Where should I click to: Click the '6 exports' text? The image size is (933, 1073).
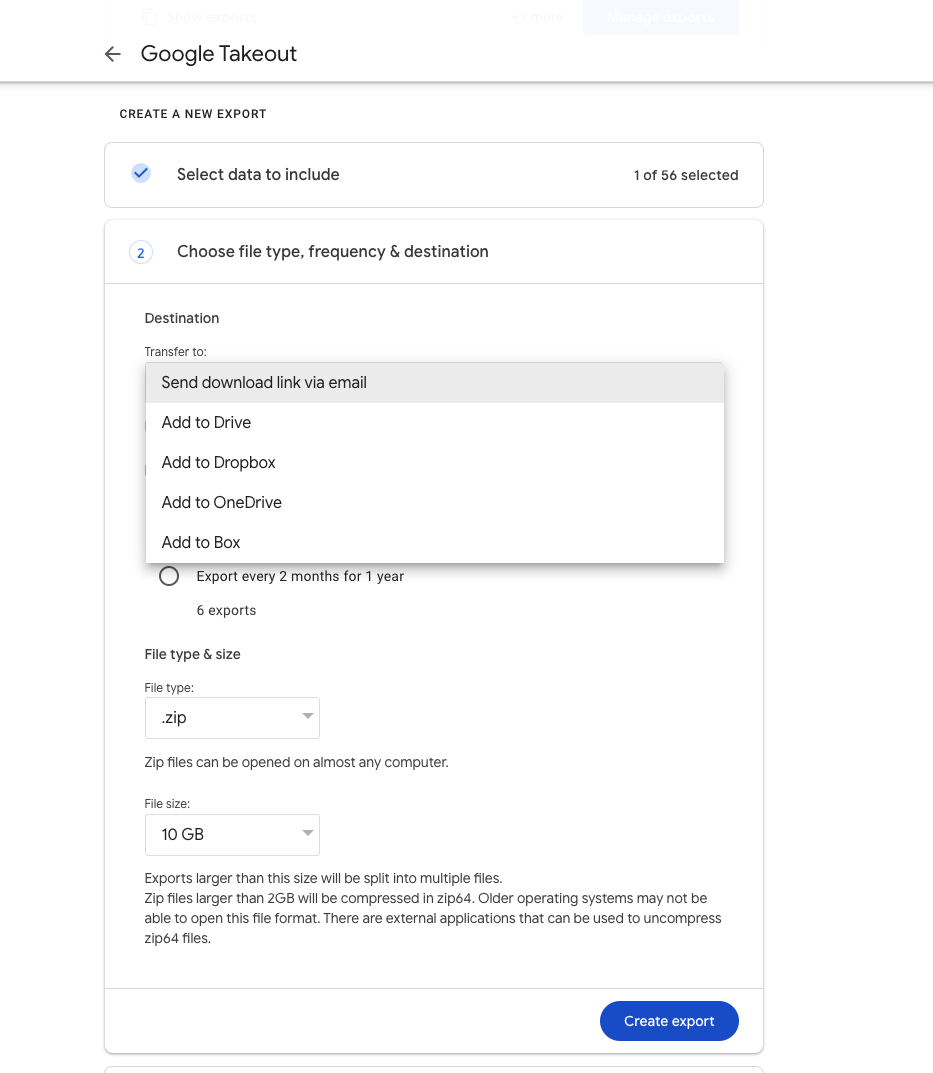[227, 610]
